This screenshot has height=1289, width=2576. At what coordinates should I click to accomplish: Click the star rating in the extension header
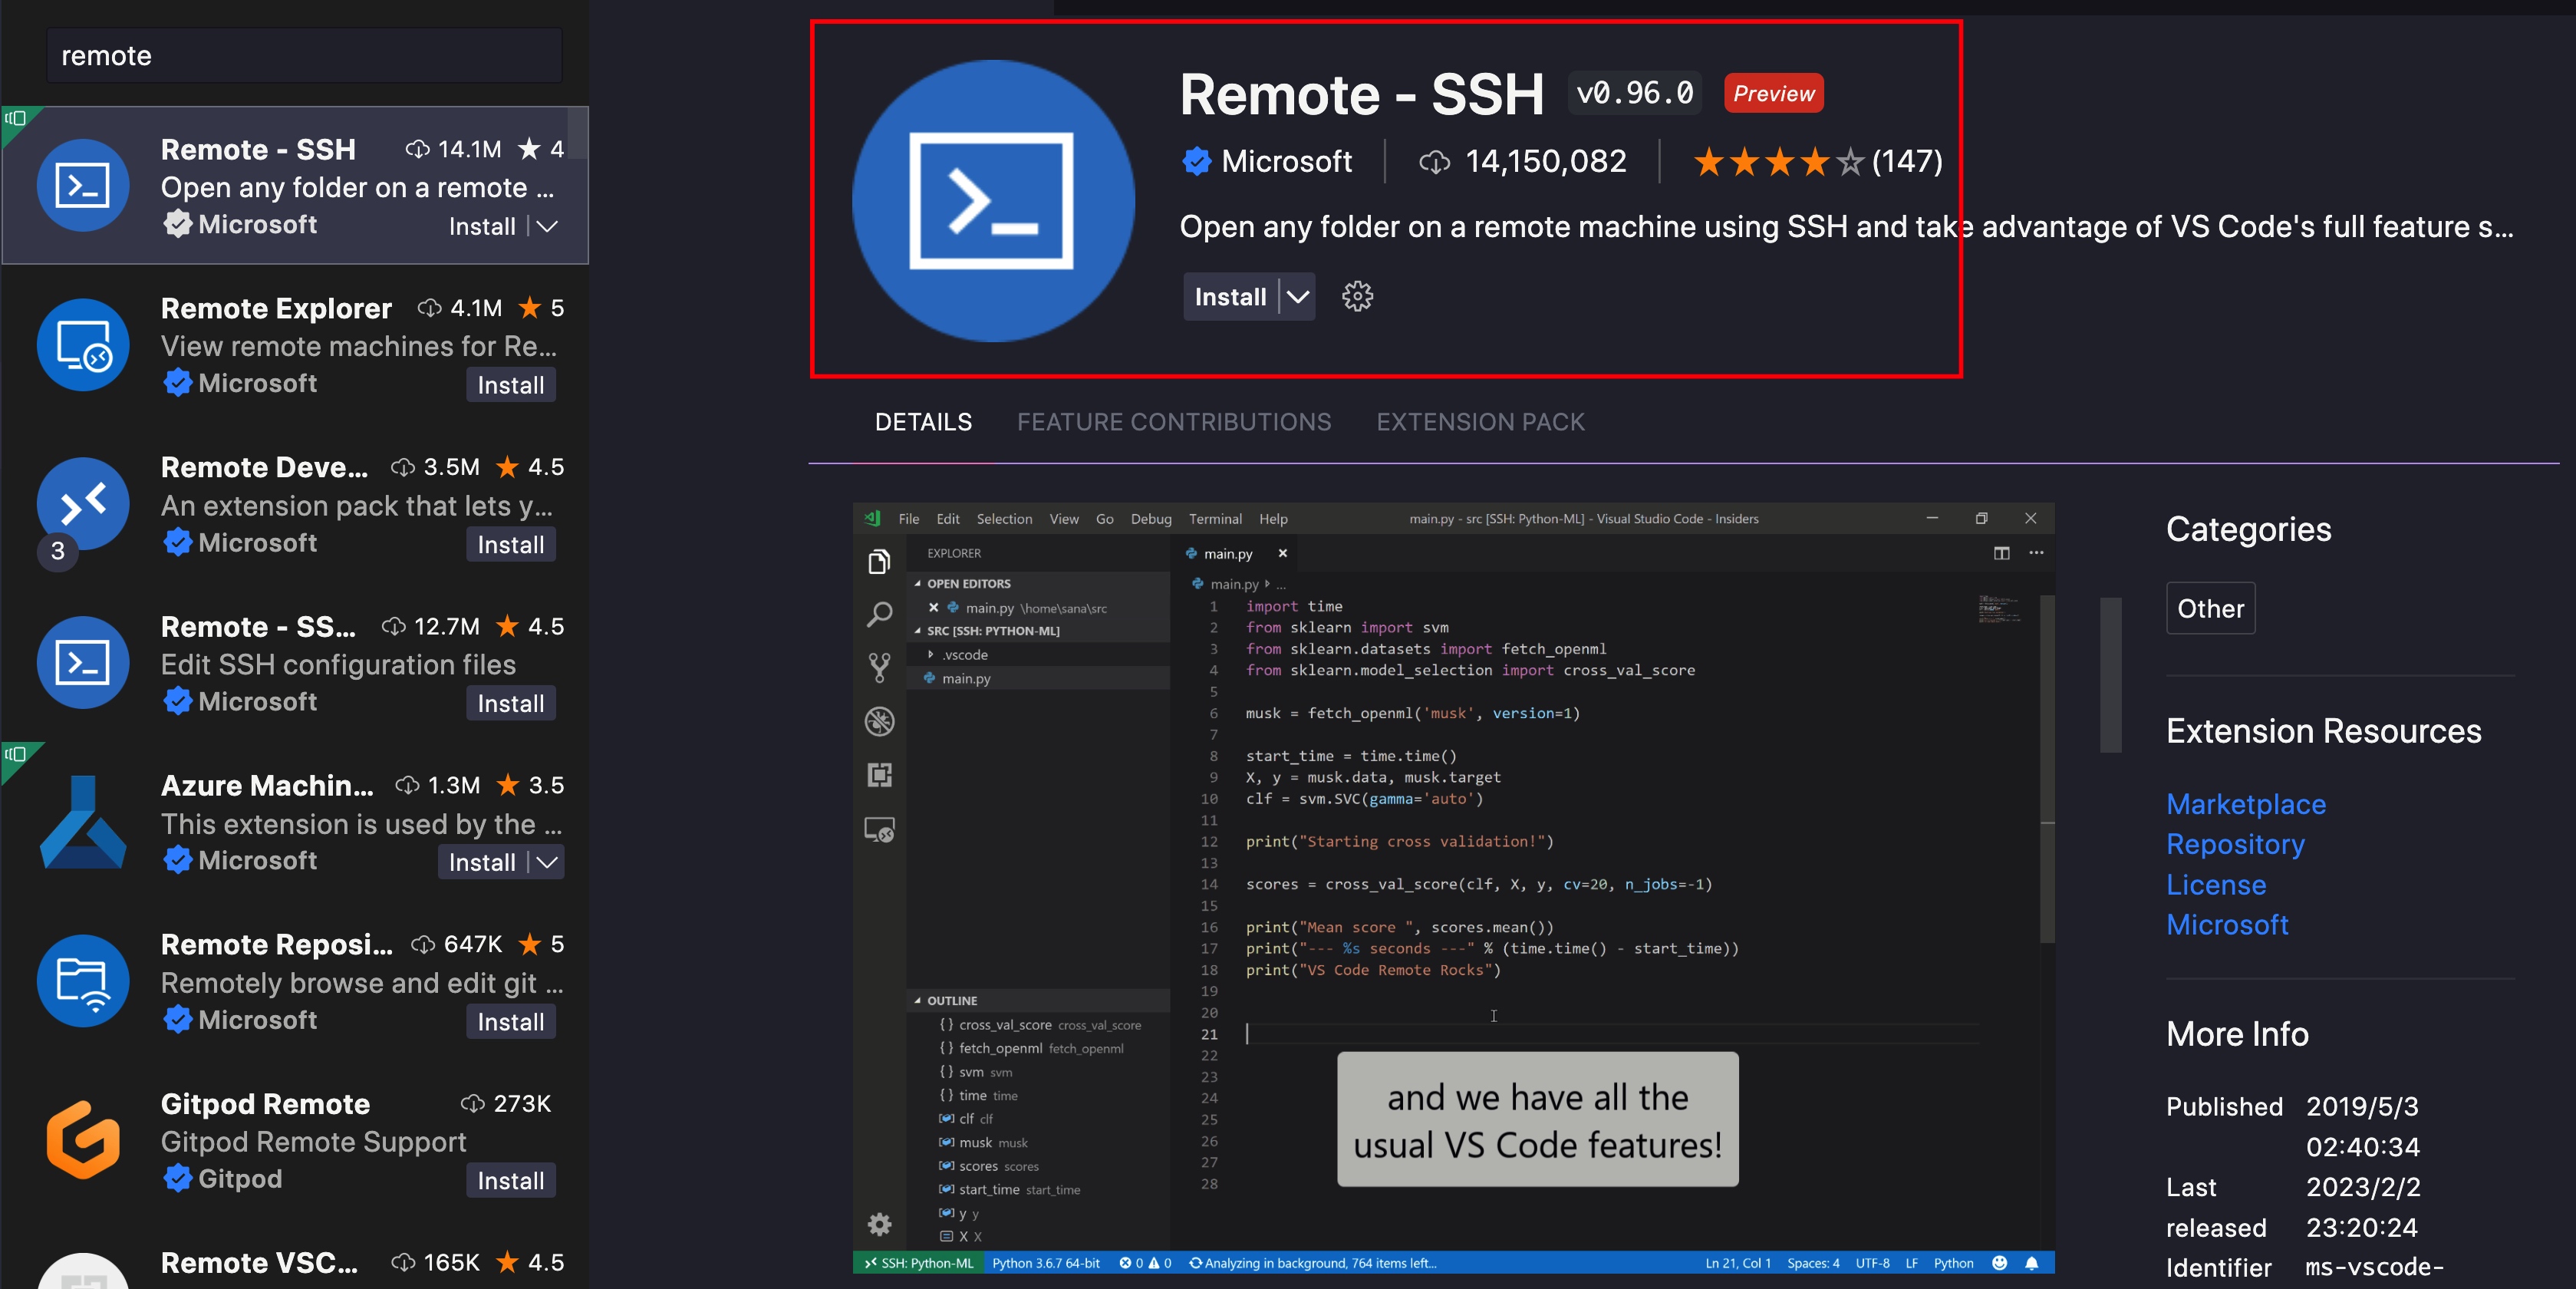pos(1778,161)
